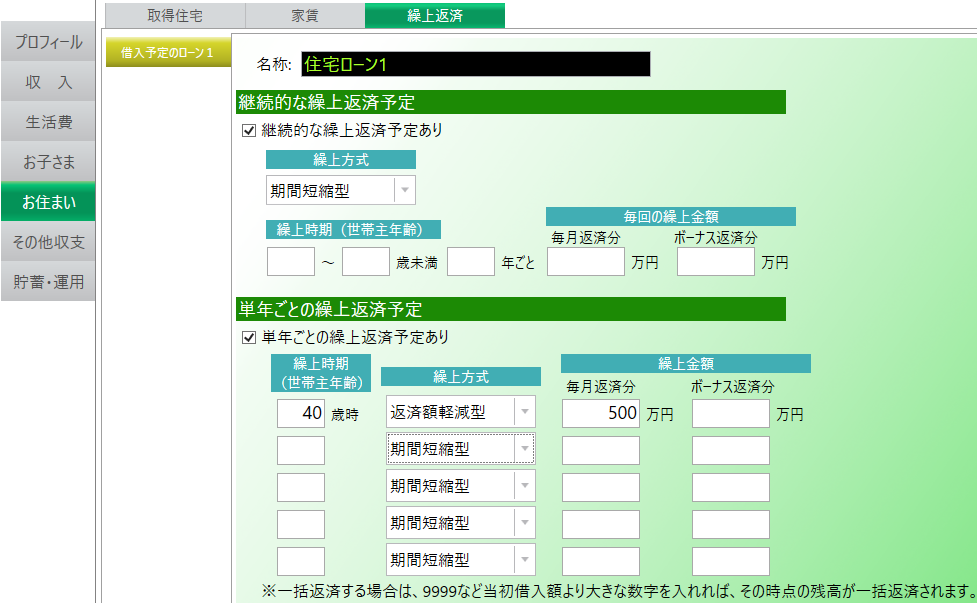Switch to the 取得住宅 tab

pos(175,16)
